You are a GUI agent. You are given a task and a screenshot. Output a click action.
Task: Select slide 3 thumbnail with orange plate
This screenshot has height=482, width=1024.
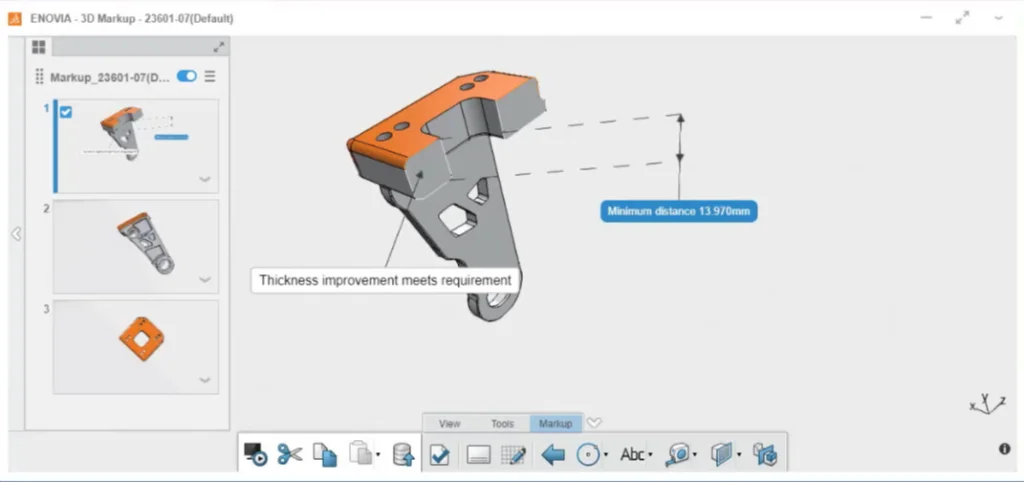[135, 345]
